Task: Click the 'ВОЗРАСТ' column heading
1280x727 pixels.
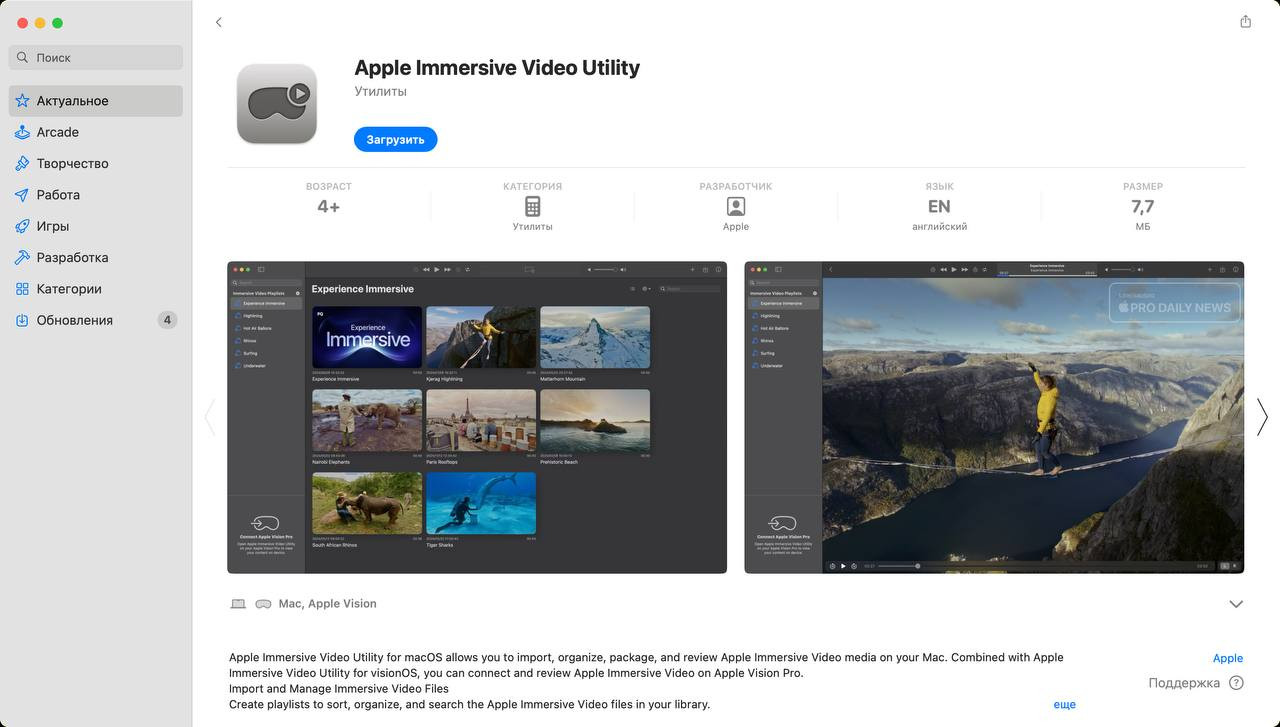Action: pos(329,186)
